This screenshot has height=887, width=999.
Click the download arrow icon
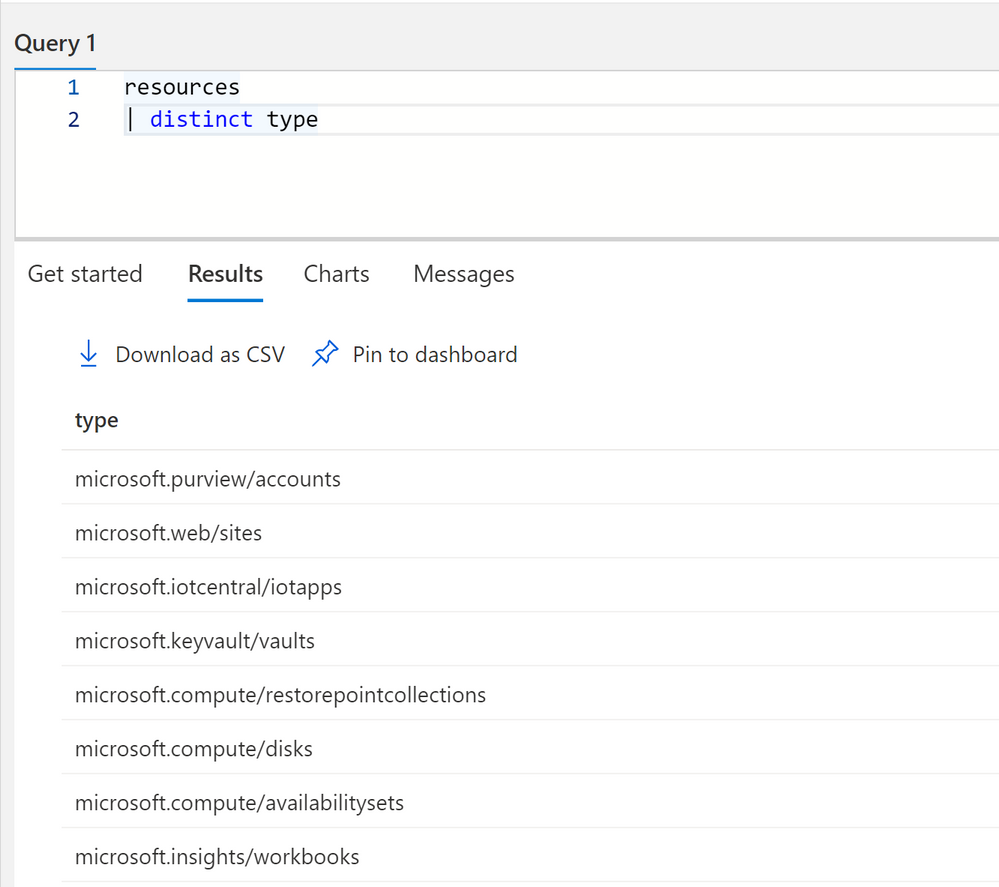click(89, 354)
